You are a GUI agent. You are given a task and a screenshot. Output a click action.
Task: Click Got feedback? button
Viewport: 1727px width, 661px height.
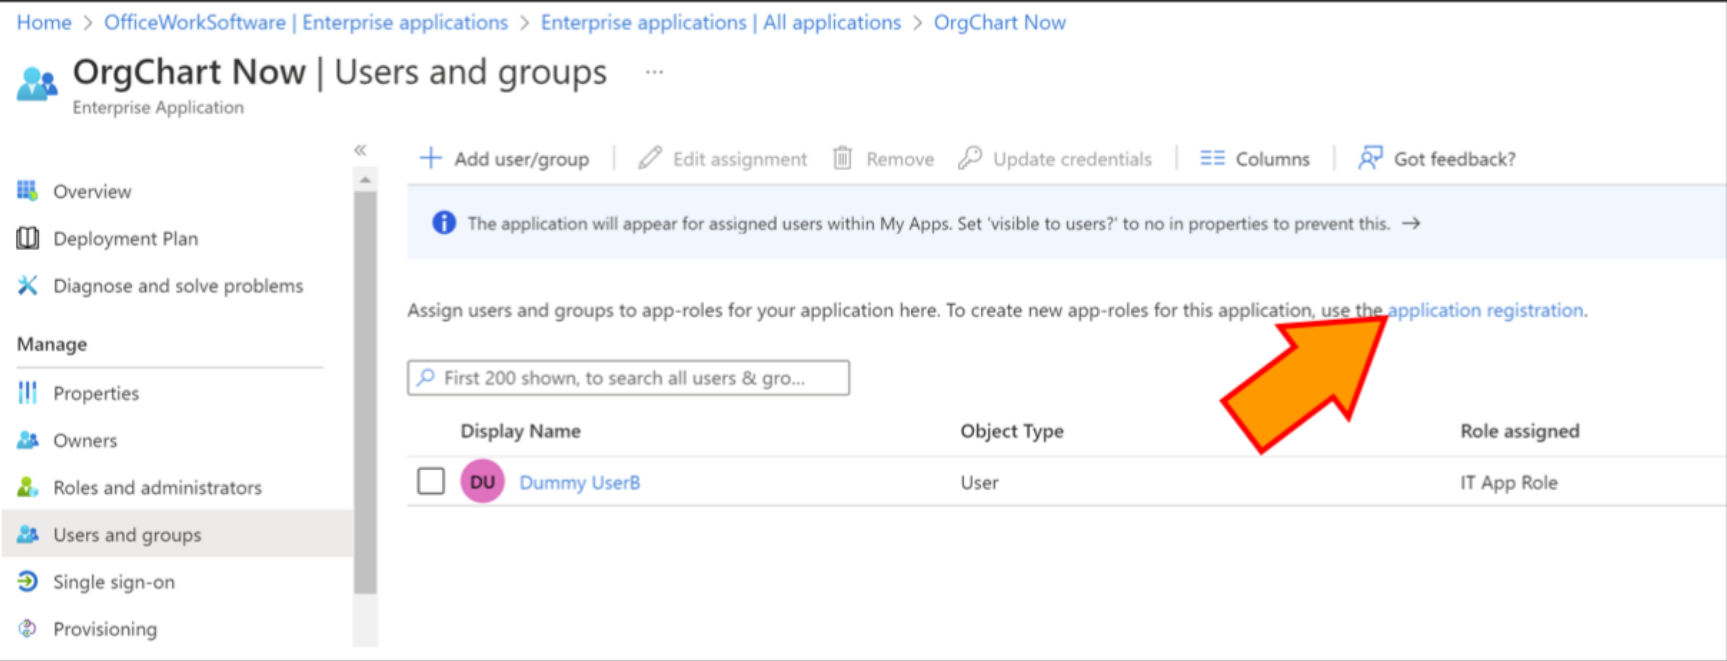click(1436, 158)
